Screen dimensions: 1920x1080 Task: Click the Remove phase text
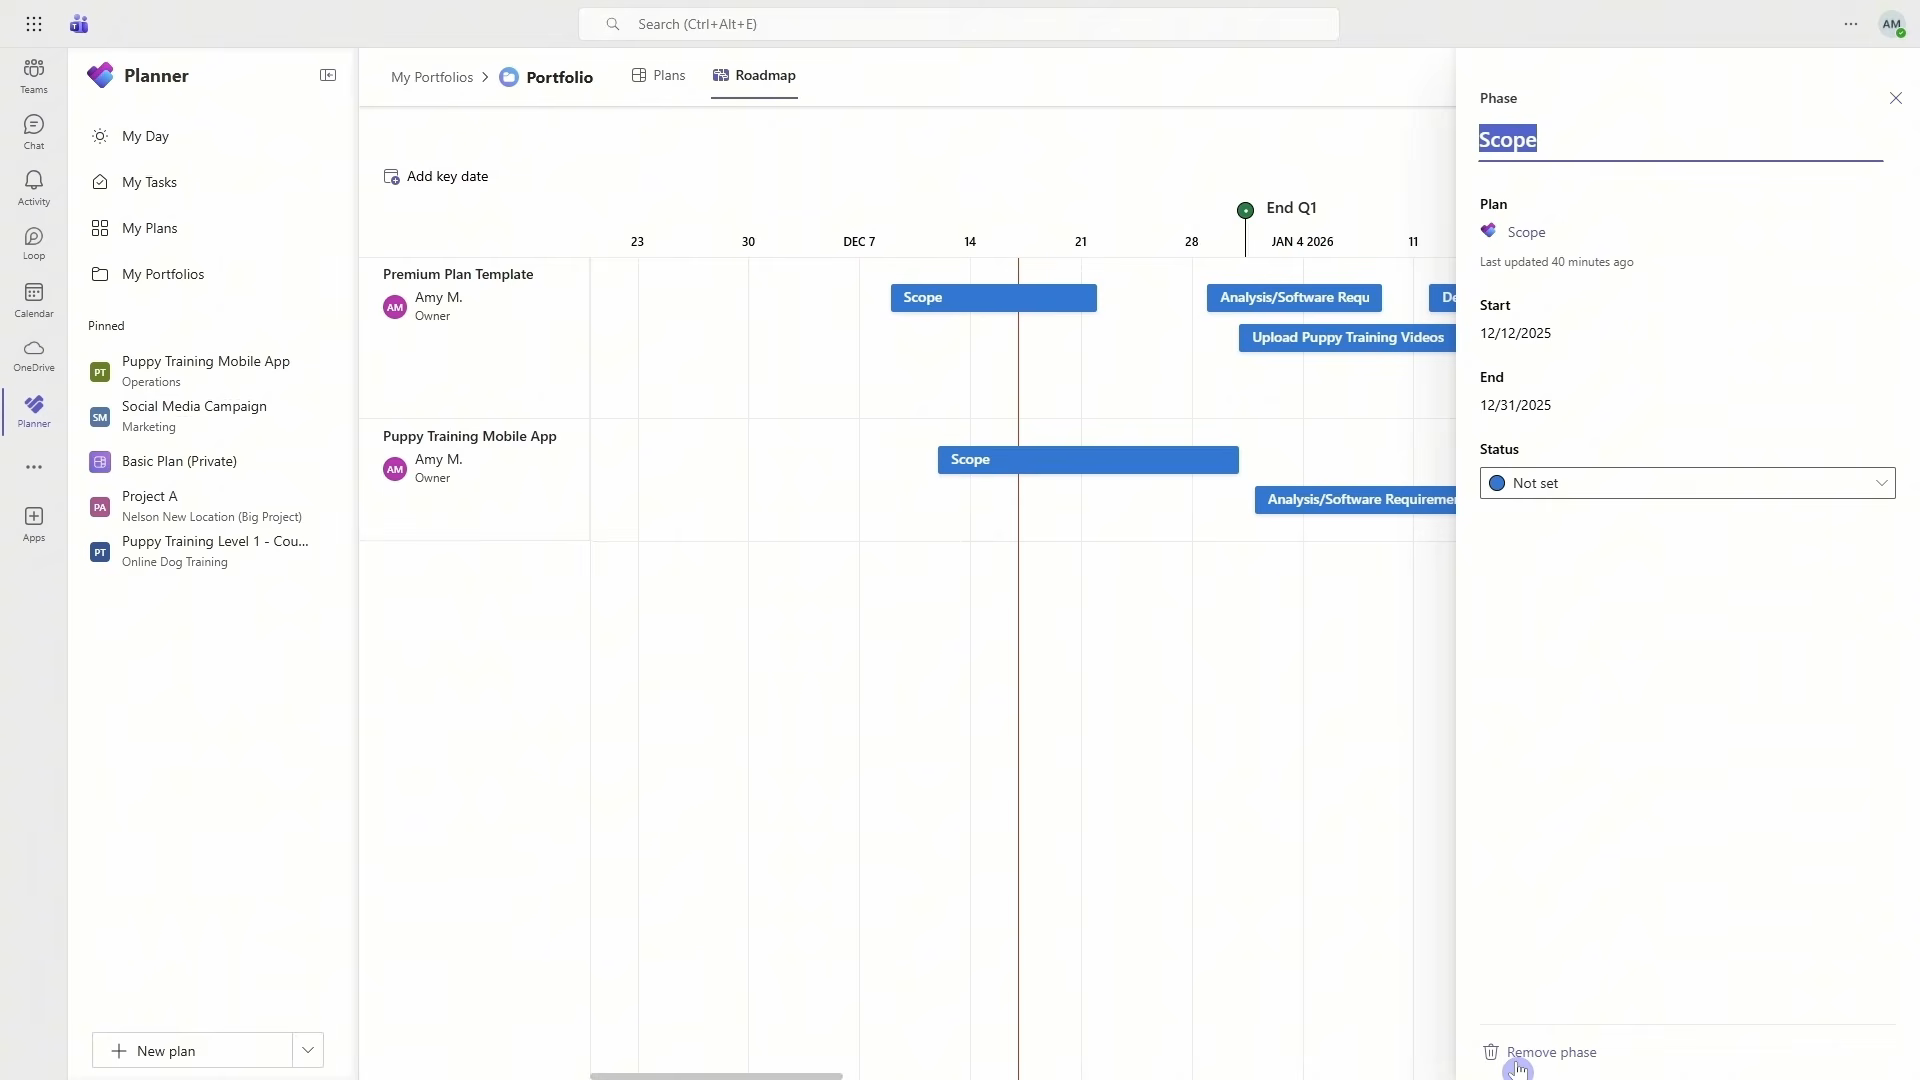point(1551,1052)
